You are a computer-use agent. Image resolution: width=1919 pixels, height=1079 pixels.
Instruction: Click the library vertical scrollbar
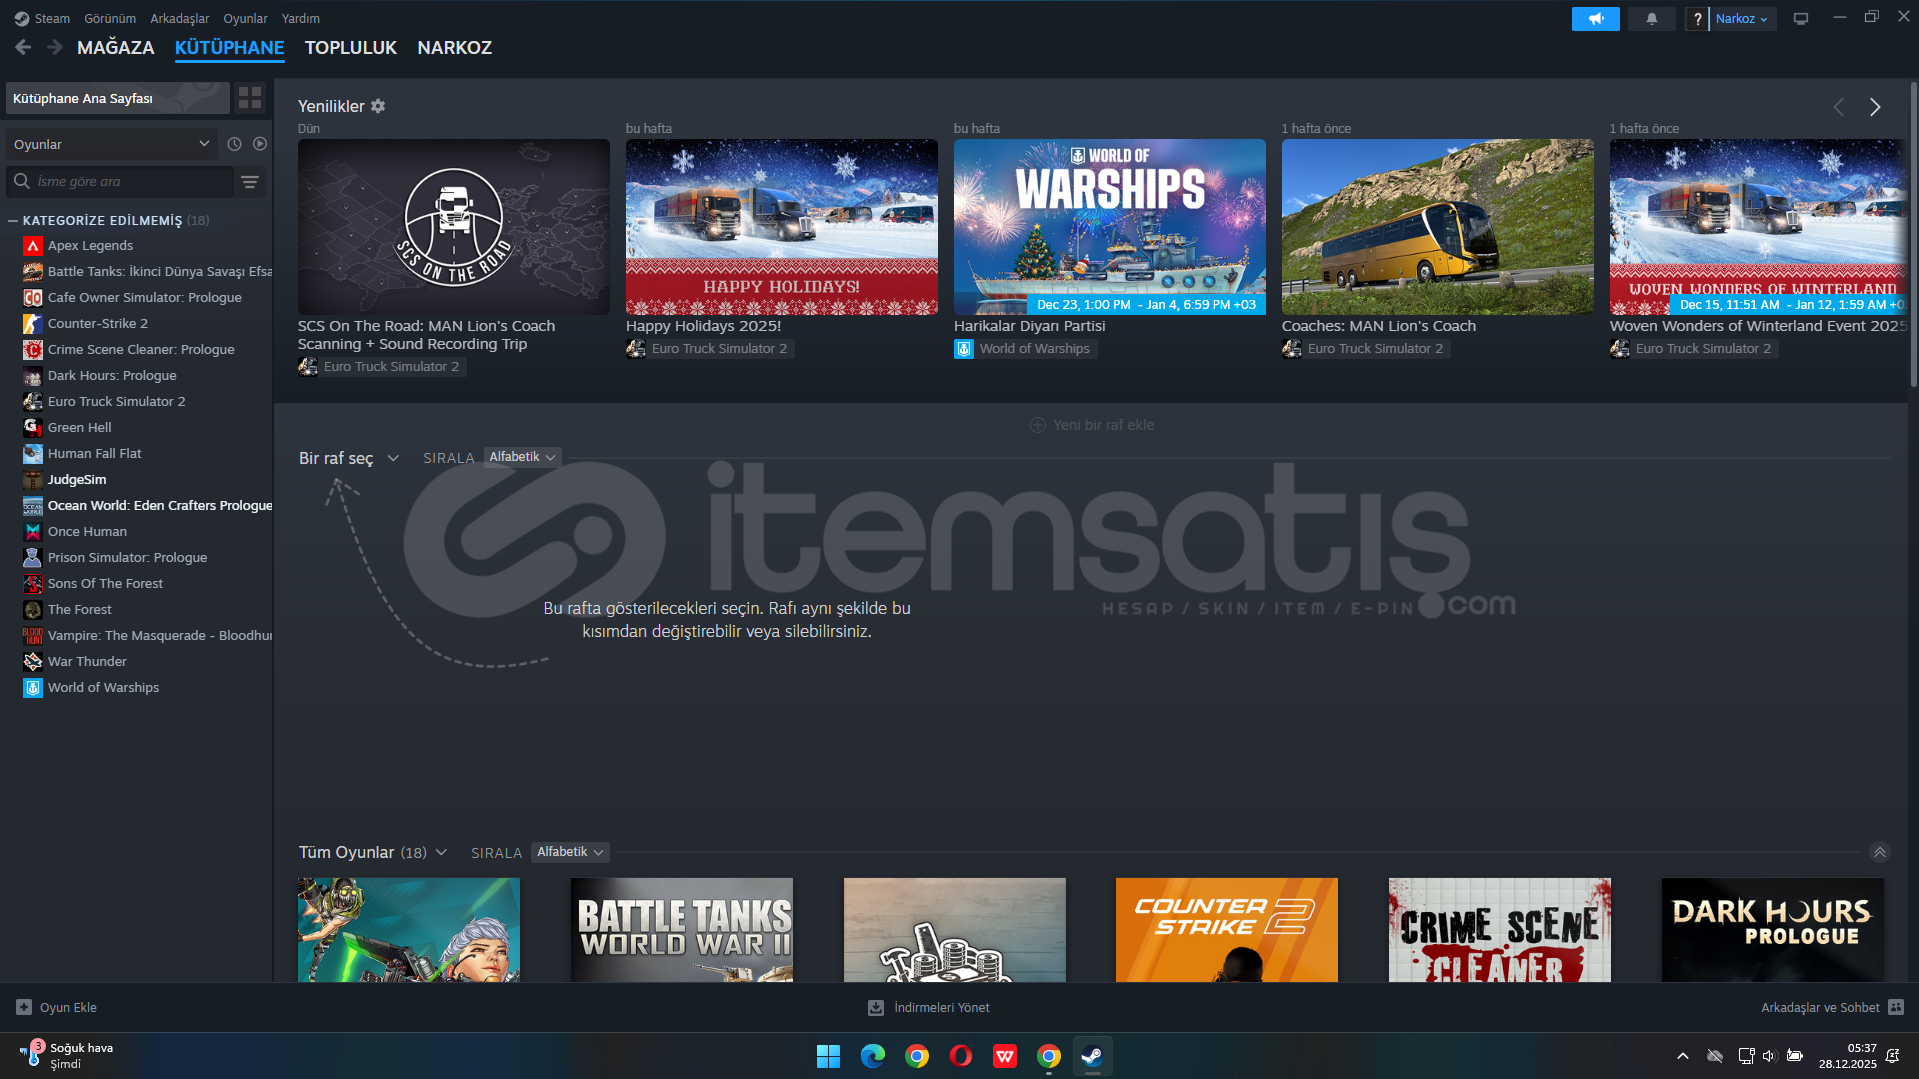click(x=1913, y=240)
